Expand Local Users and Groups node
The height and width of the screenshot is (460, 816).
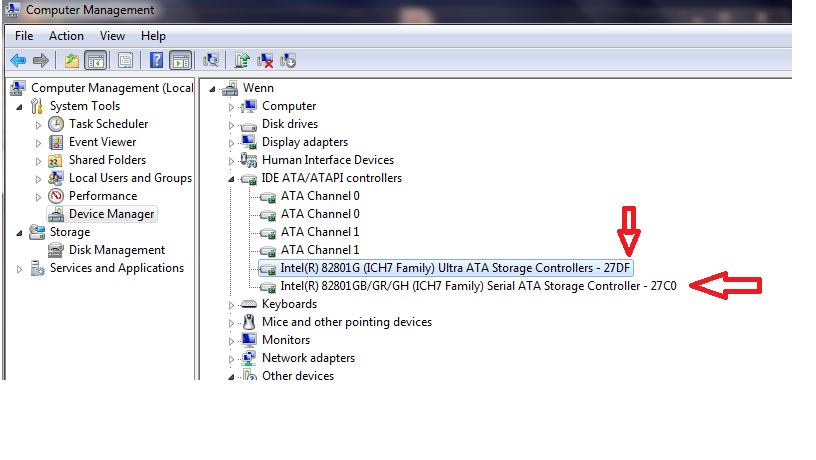point(38,179)
